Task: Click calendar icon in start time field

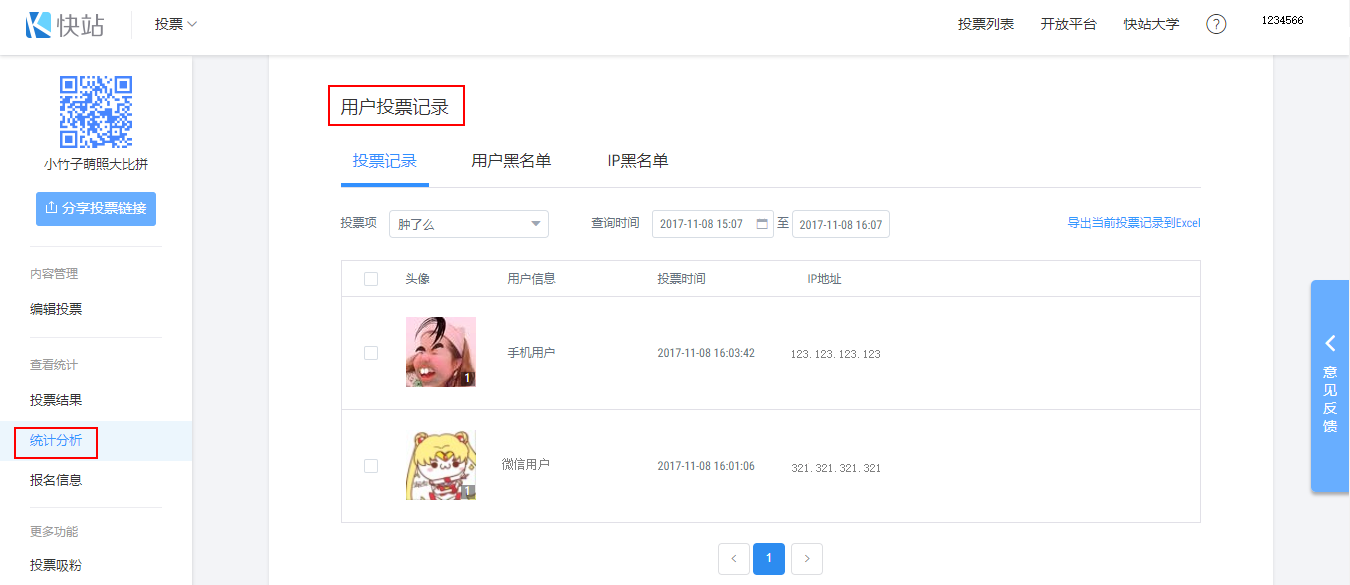Action: click(763, 224)
